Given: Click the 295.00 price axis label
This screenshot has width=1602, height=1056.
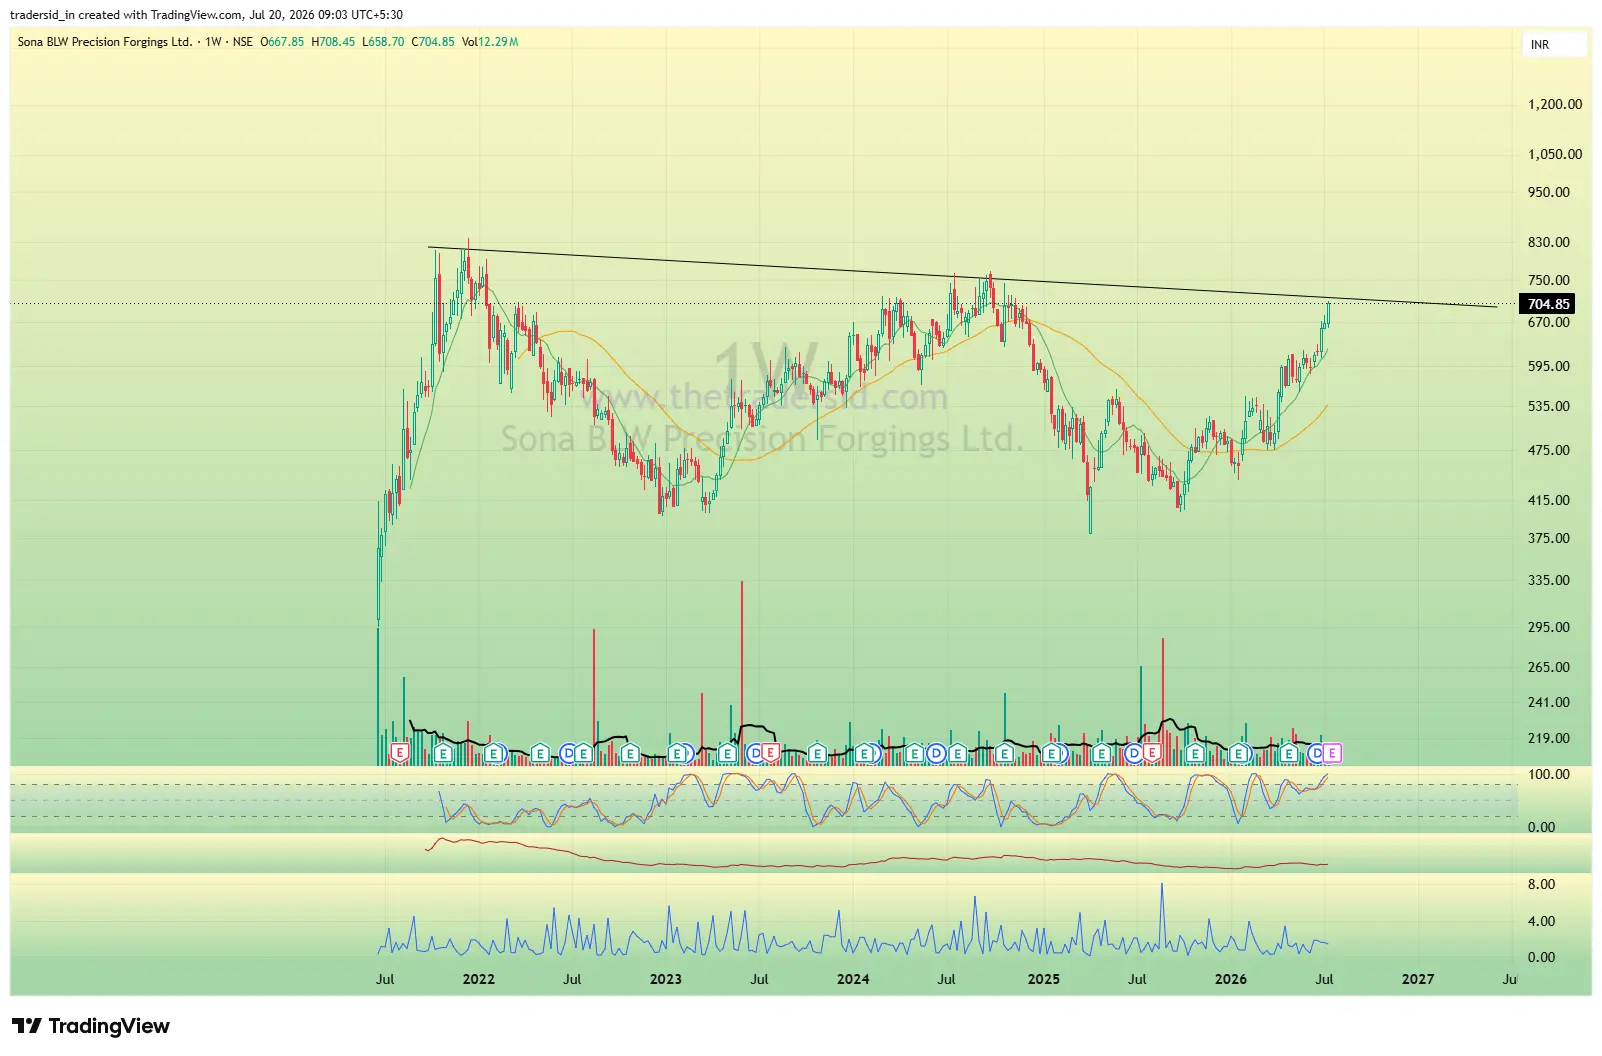Looking at the screenshot, I should (x=1549, y=627).
